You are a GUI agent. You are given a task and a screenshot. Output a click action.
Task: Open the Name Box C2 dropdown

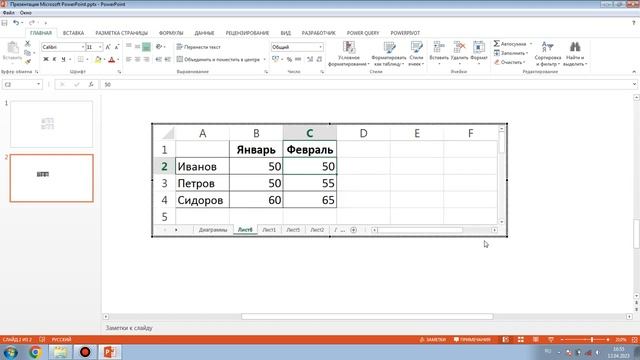(38, 84)
